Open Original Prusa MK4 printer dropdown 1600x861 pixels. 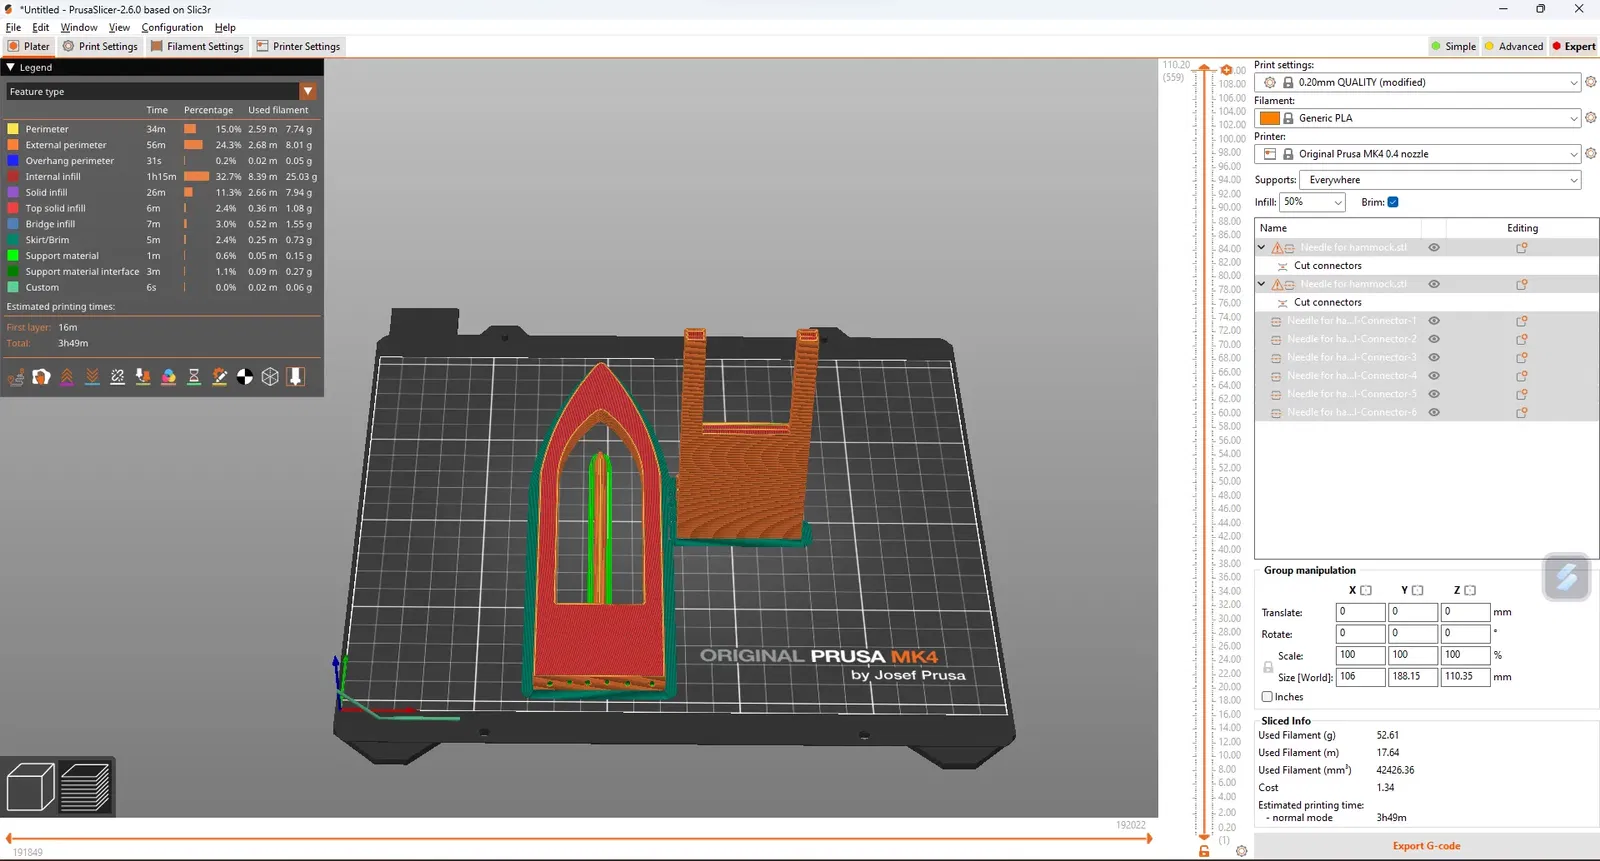tap(1418, 154)
